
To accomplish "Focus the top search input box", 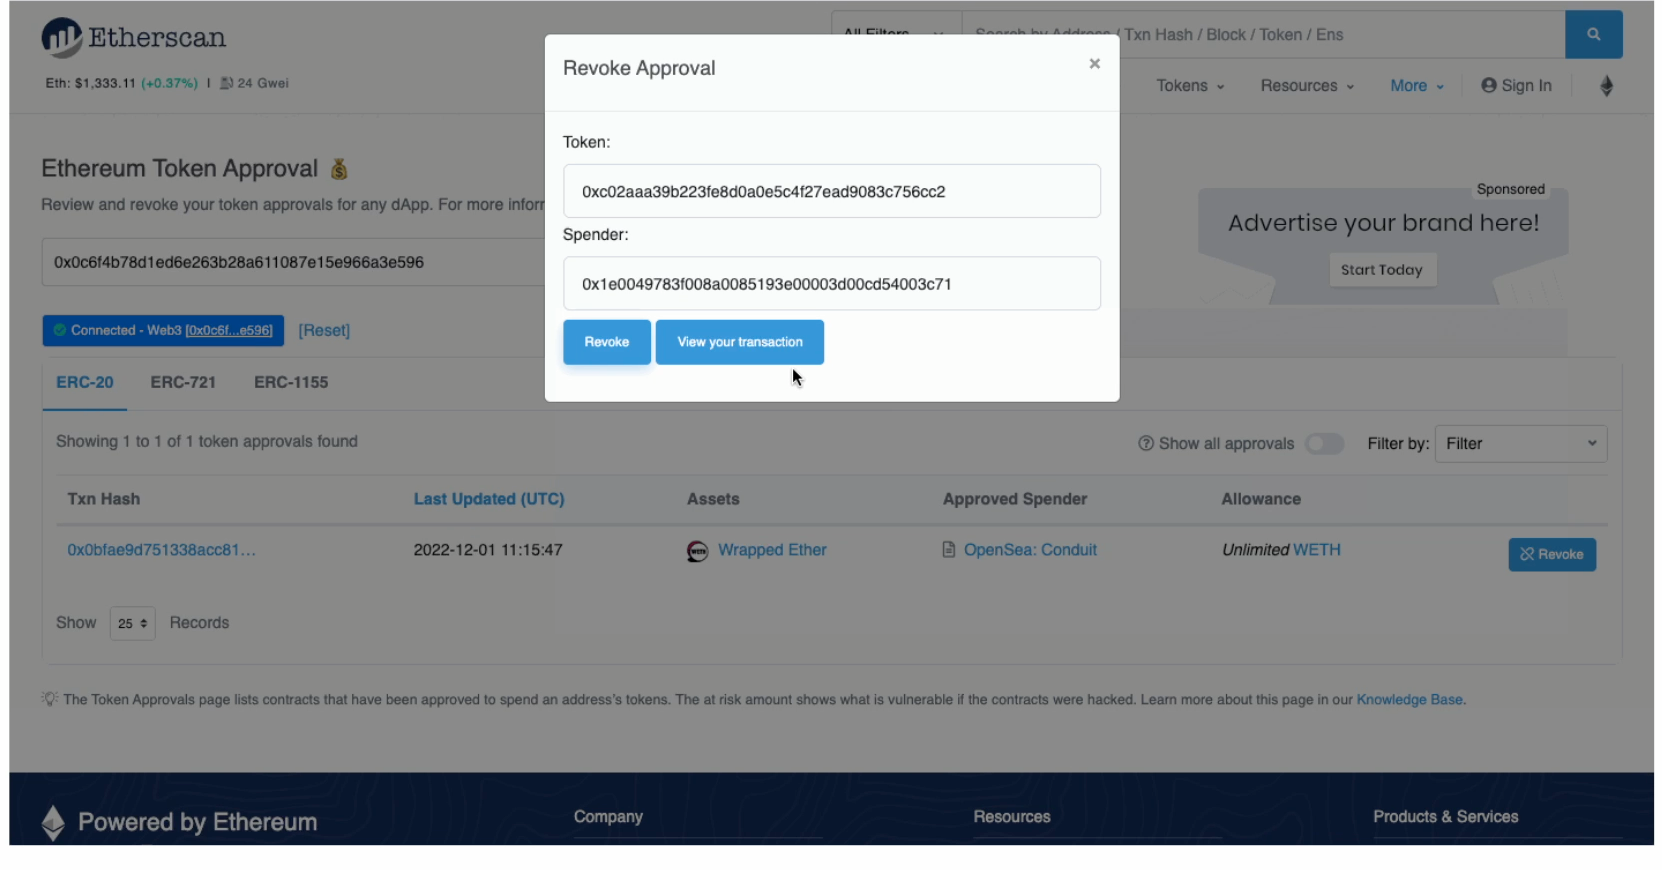I will click(x=1263, y=35).
